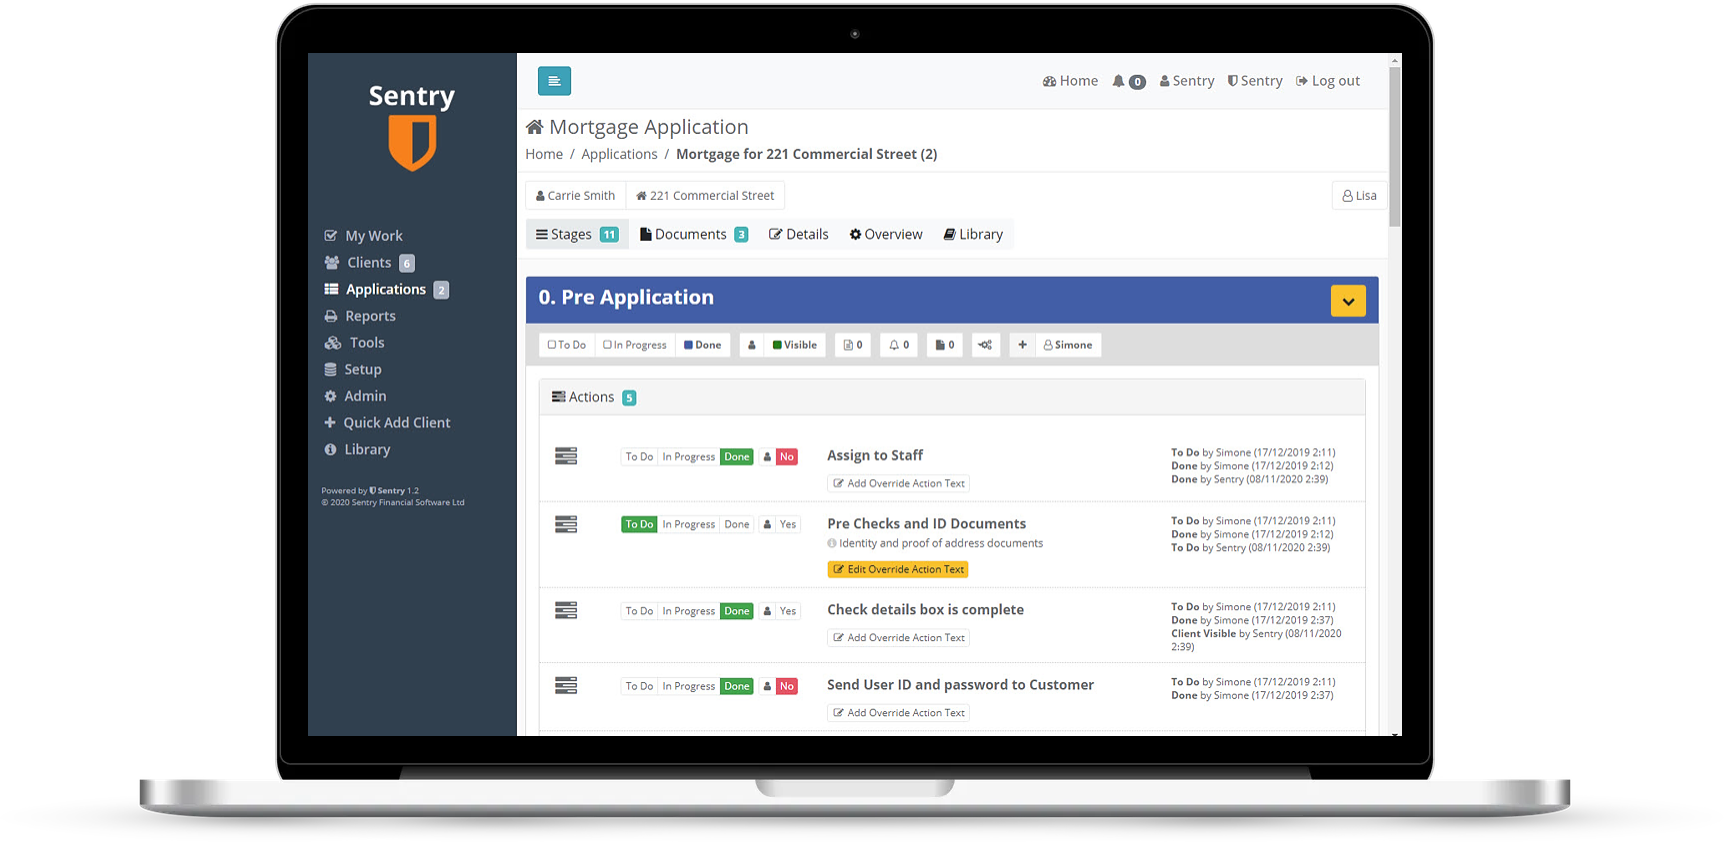The width and height of the screenshot is (1724, 842).
Task: Open Carrie Smith client button
Action: coord(576,196)
